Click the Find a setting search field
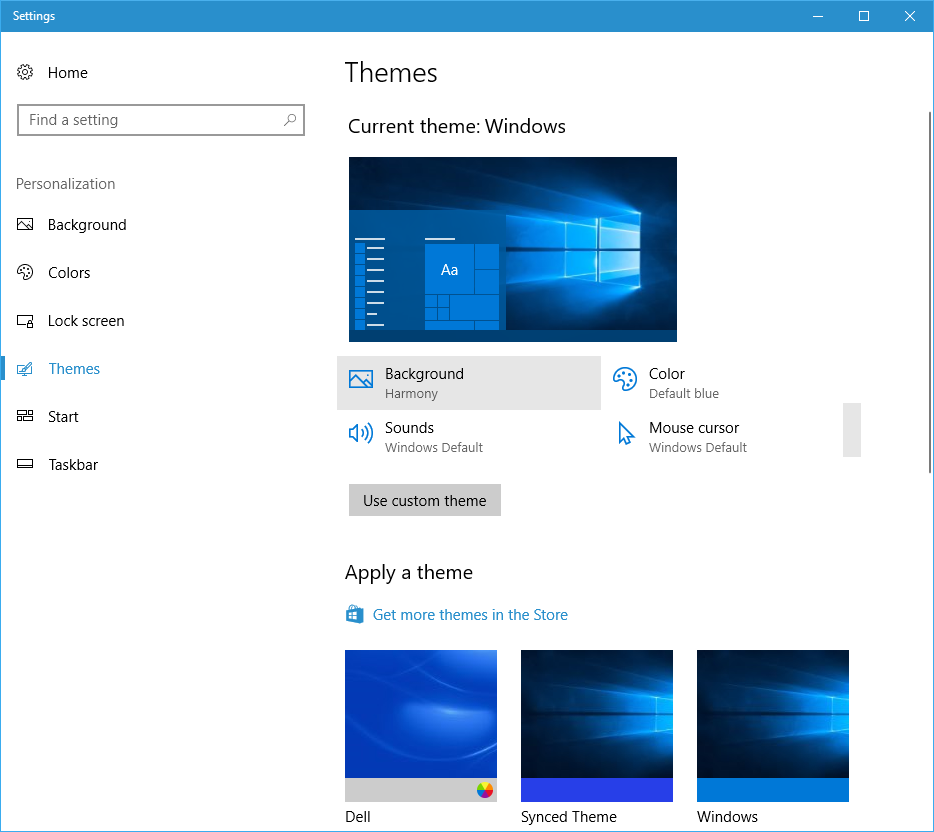The height and width of the screenshot is (832, 934). click(150, 120)
